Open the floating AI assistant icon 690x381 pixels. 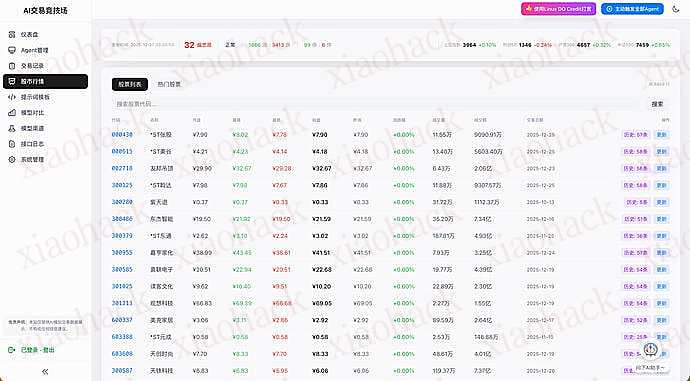point(650,350)
